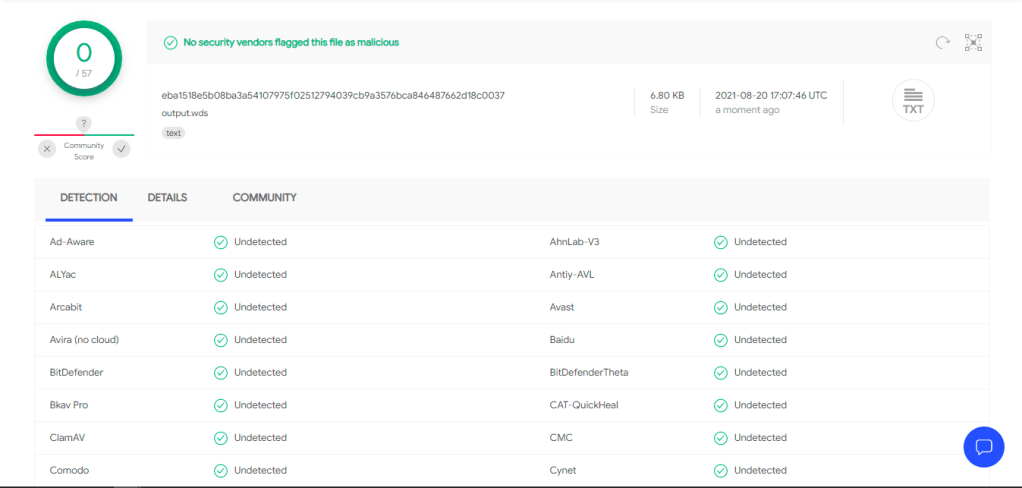Screen dimensions: 1022x488
Task: Click the detection score circle 0/57
Action: click(84, 58)
